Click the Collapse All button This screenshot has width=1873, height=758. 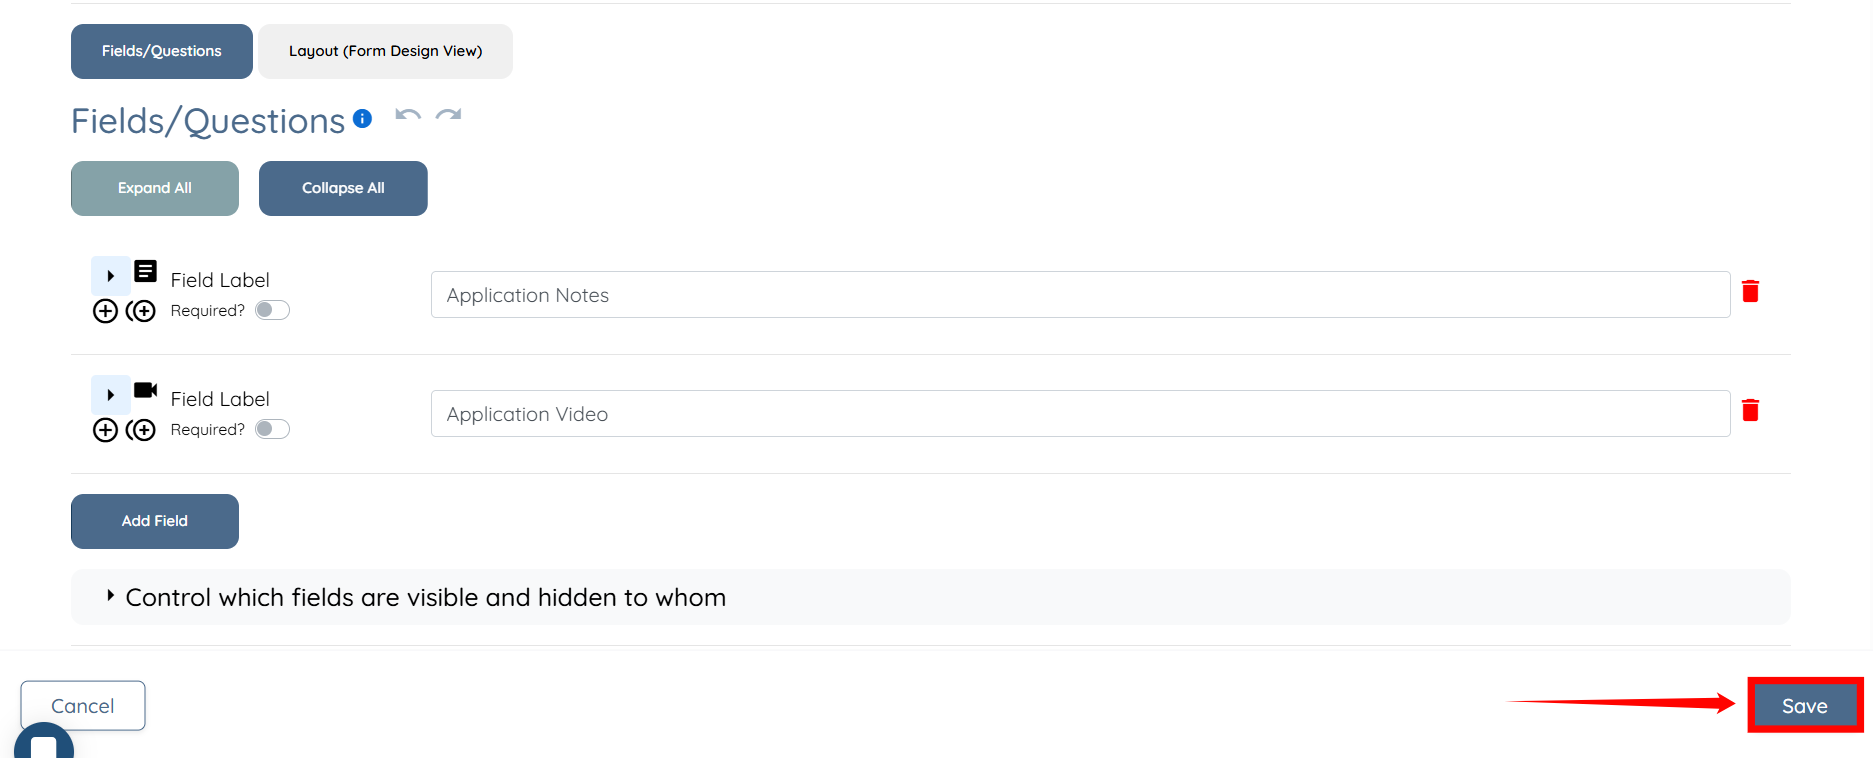[x=343, y=188]
